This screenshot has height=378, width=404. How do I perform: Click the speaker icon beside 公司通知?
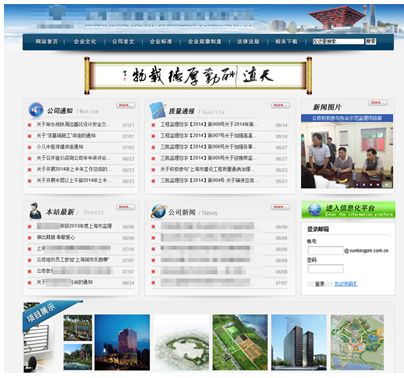[x=36, y=110]
